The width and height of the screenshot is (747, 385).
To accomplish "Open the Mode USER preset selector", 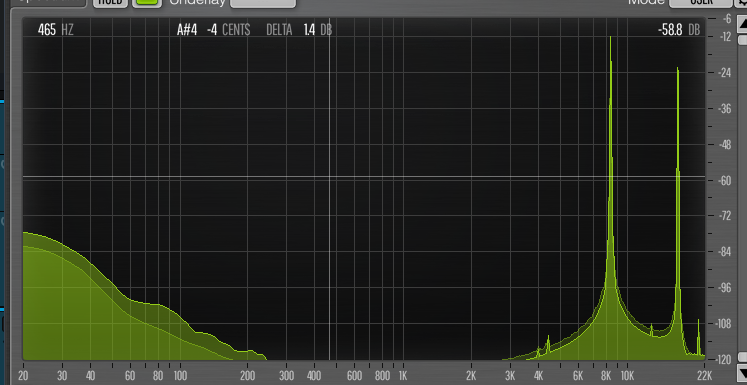I will point(701,3).
